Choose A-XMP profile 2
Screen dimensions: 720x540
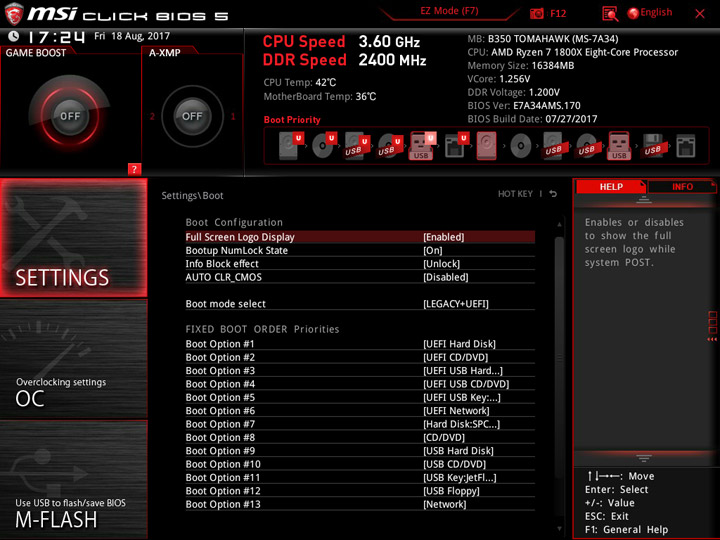coord(152,116)
